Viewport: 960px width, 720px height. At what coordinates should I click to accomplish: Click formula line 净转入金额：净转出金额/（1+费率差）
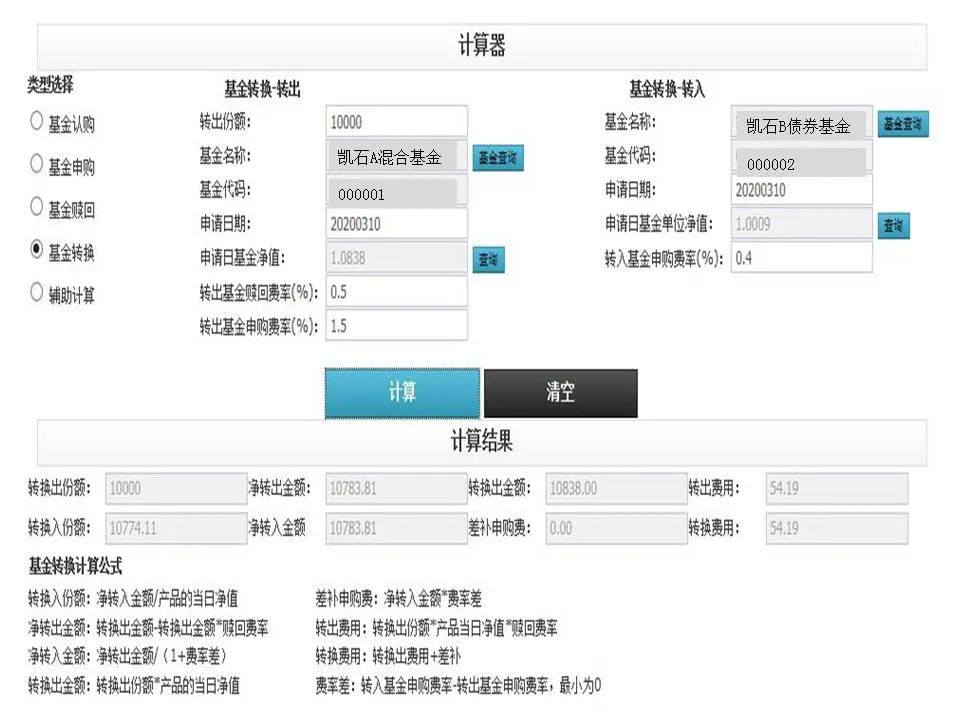tap(128, 656)
